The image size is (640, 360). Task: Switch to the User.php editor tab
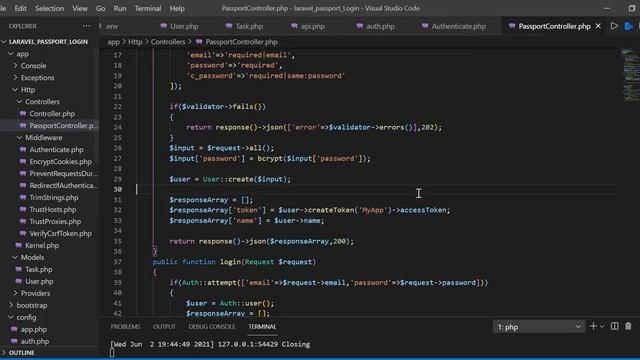coord(180,26)
